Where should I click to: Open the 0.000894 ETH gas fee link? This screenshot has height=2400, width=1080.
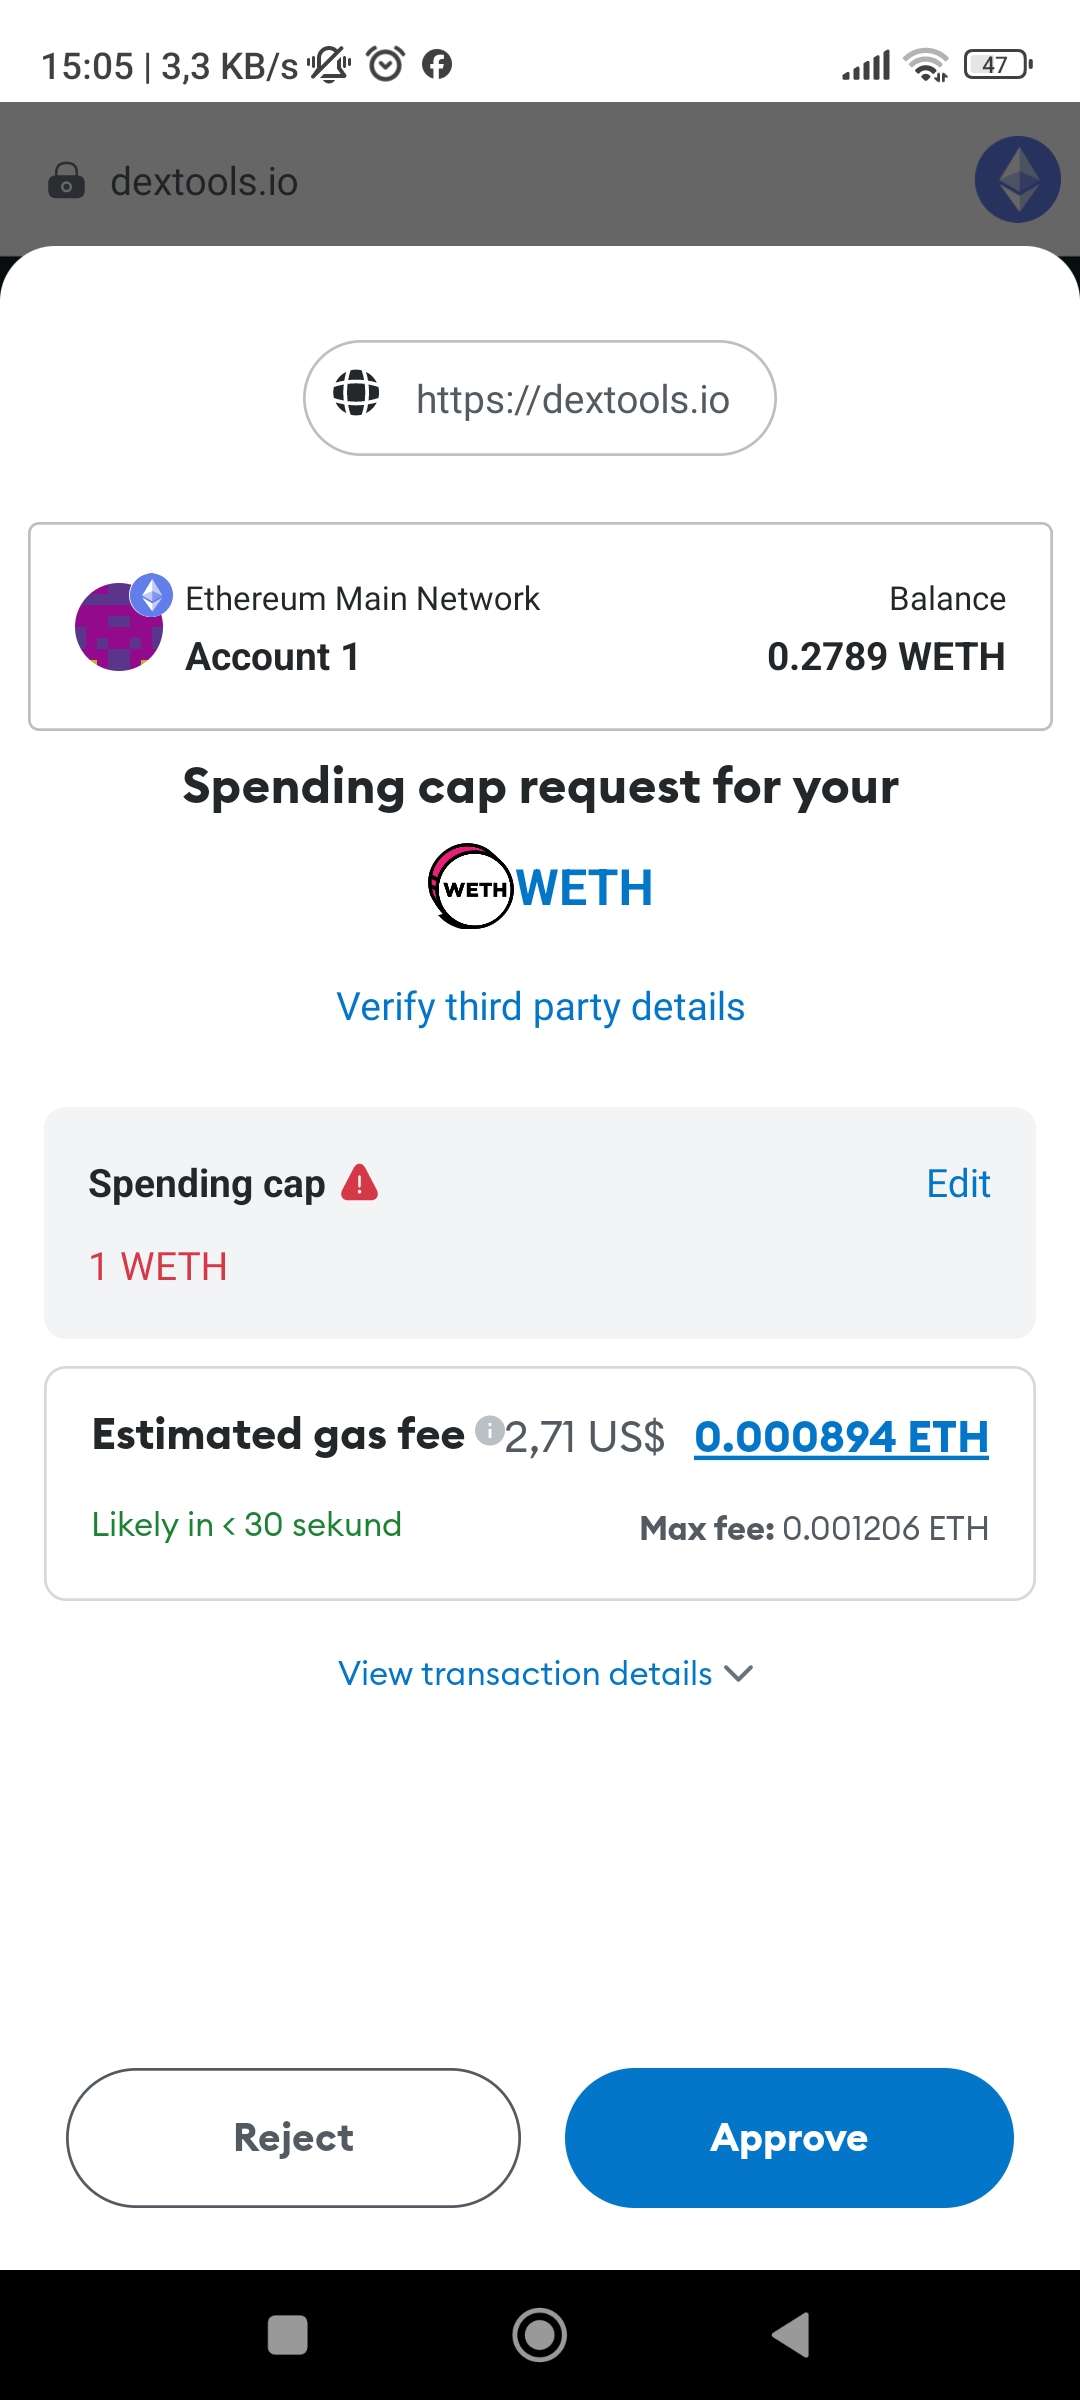pyautogui.click(x=841, y=1437)
